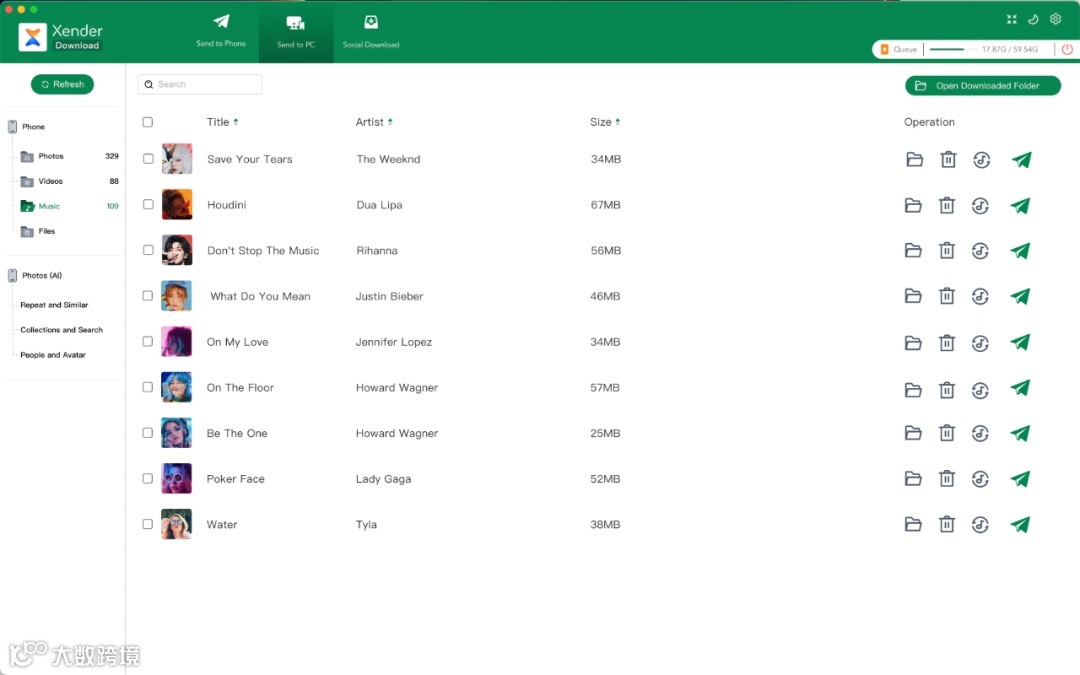Click music convert icon for Don't Stop The Music

(980, 251)
